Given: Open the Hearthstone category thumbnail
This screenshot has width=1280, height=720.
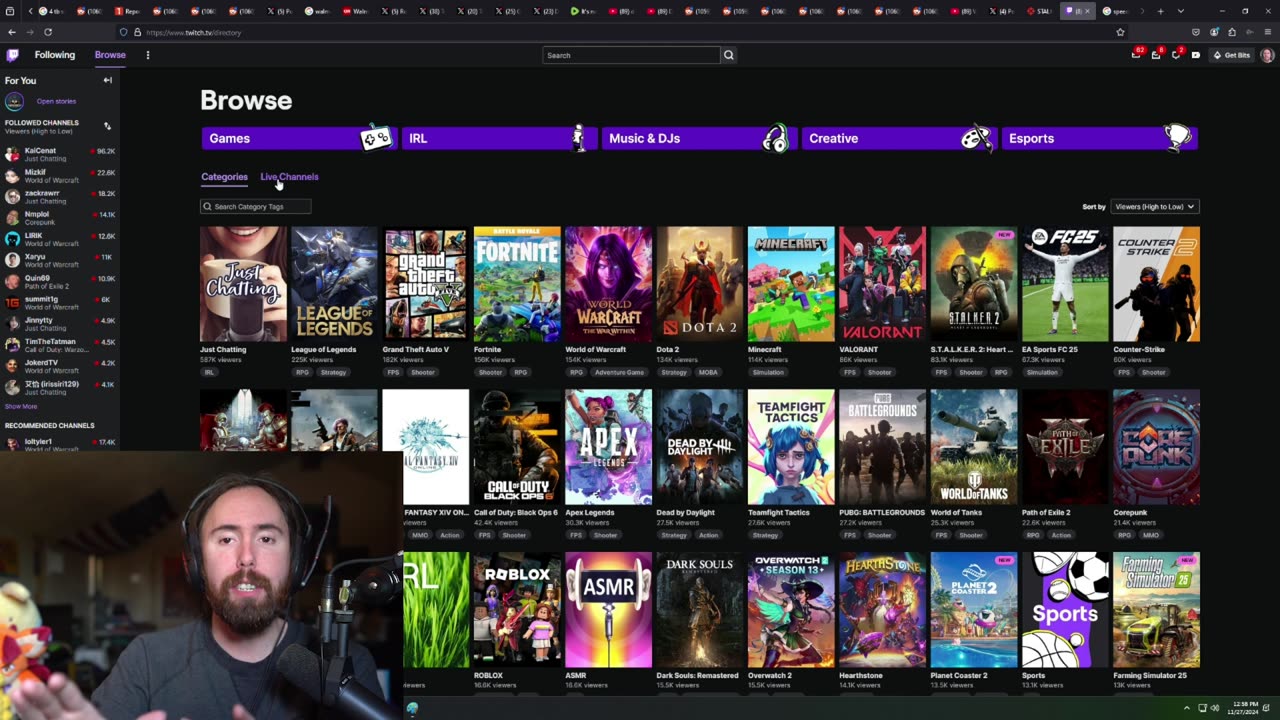Looking at the screenshot, I should point(882,610).
